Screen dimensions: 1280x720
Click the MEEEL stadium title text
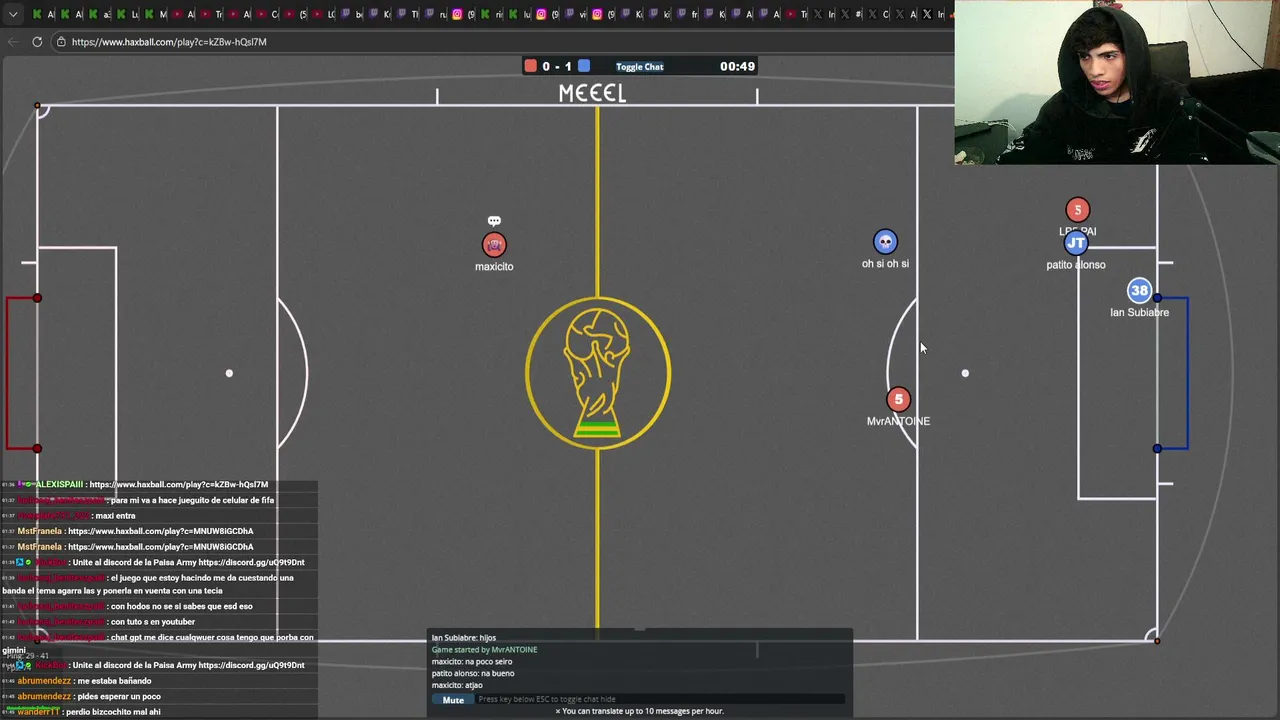click(x=592, y=93)
